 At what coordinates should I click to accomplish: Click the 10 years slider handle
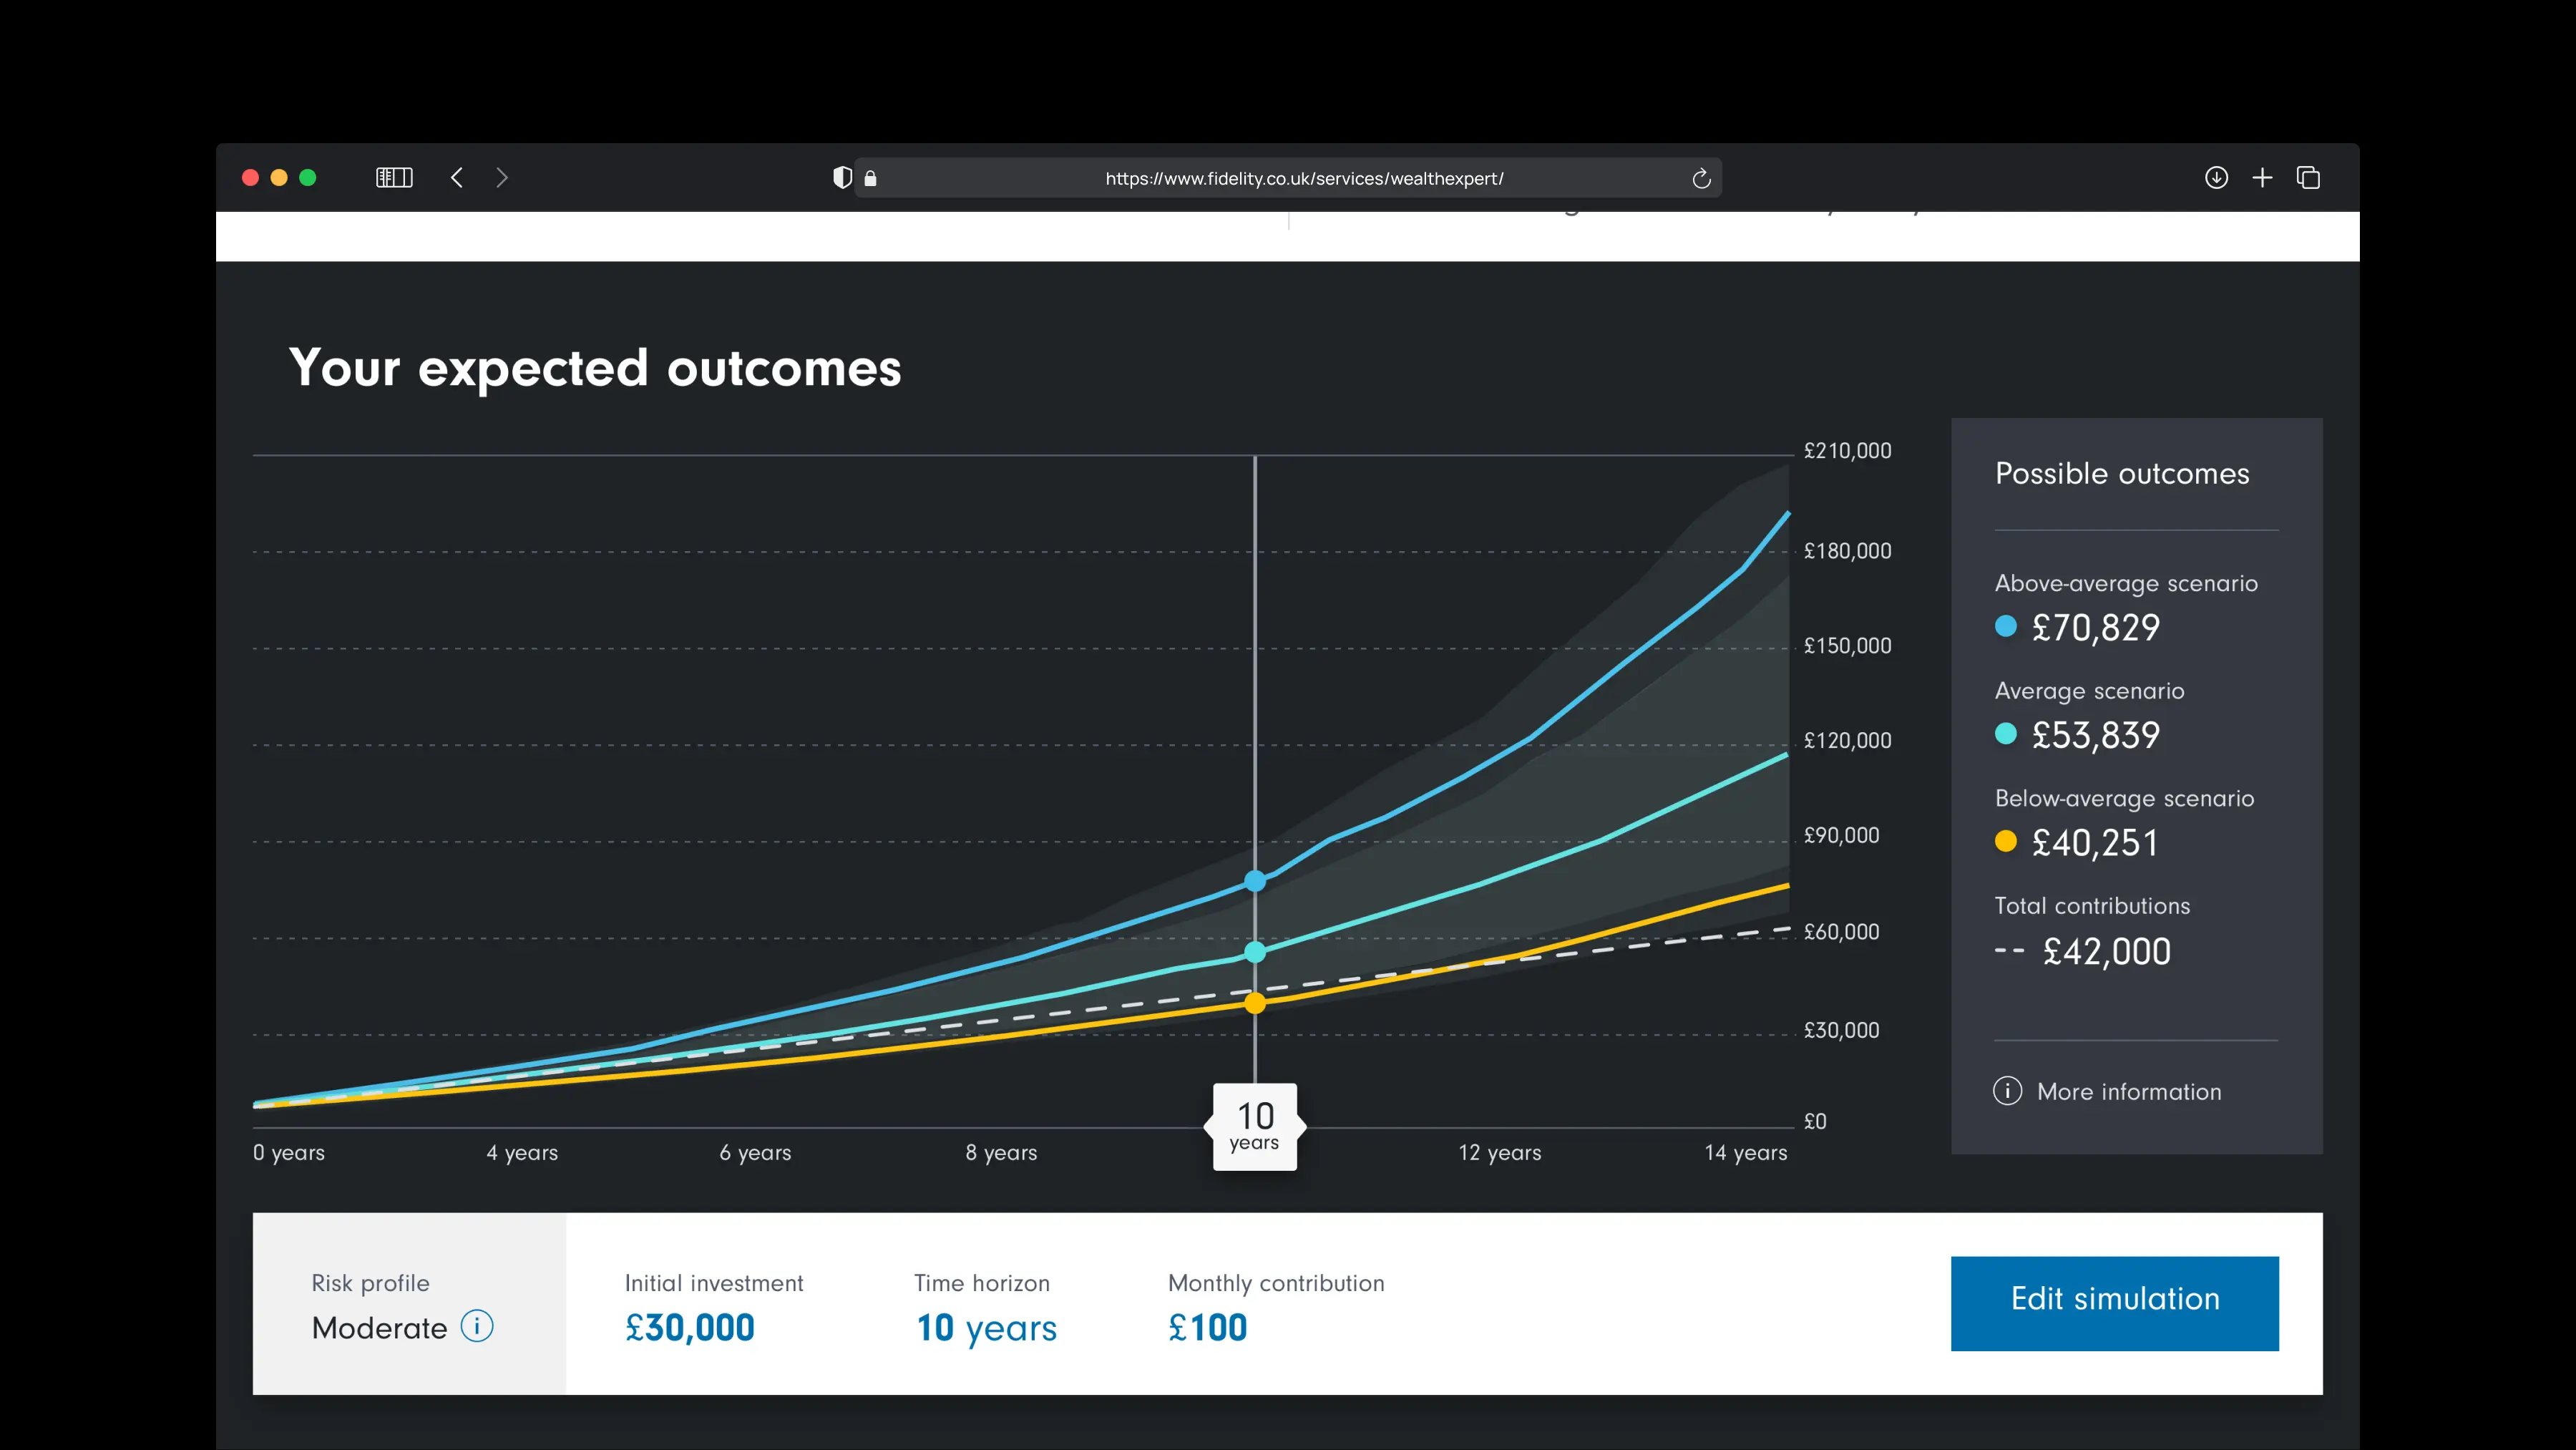(1255, 1126)
